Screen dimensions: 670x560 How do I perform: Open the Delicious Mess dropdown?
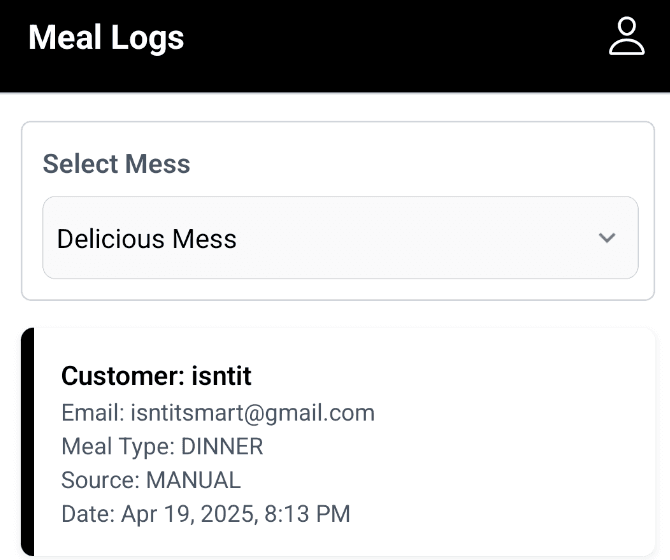pyautogui.click(x=340, y=238)
